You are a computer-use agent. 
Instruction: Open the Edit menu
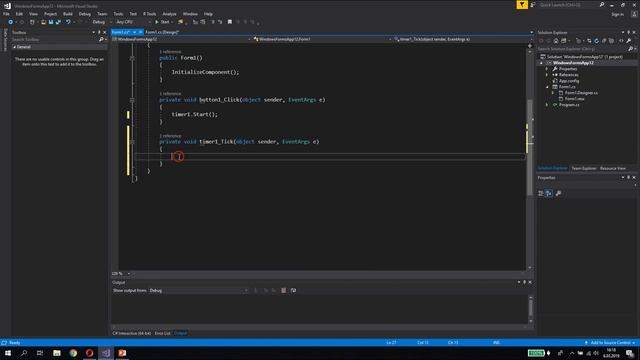[x=19, y=14]
